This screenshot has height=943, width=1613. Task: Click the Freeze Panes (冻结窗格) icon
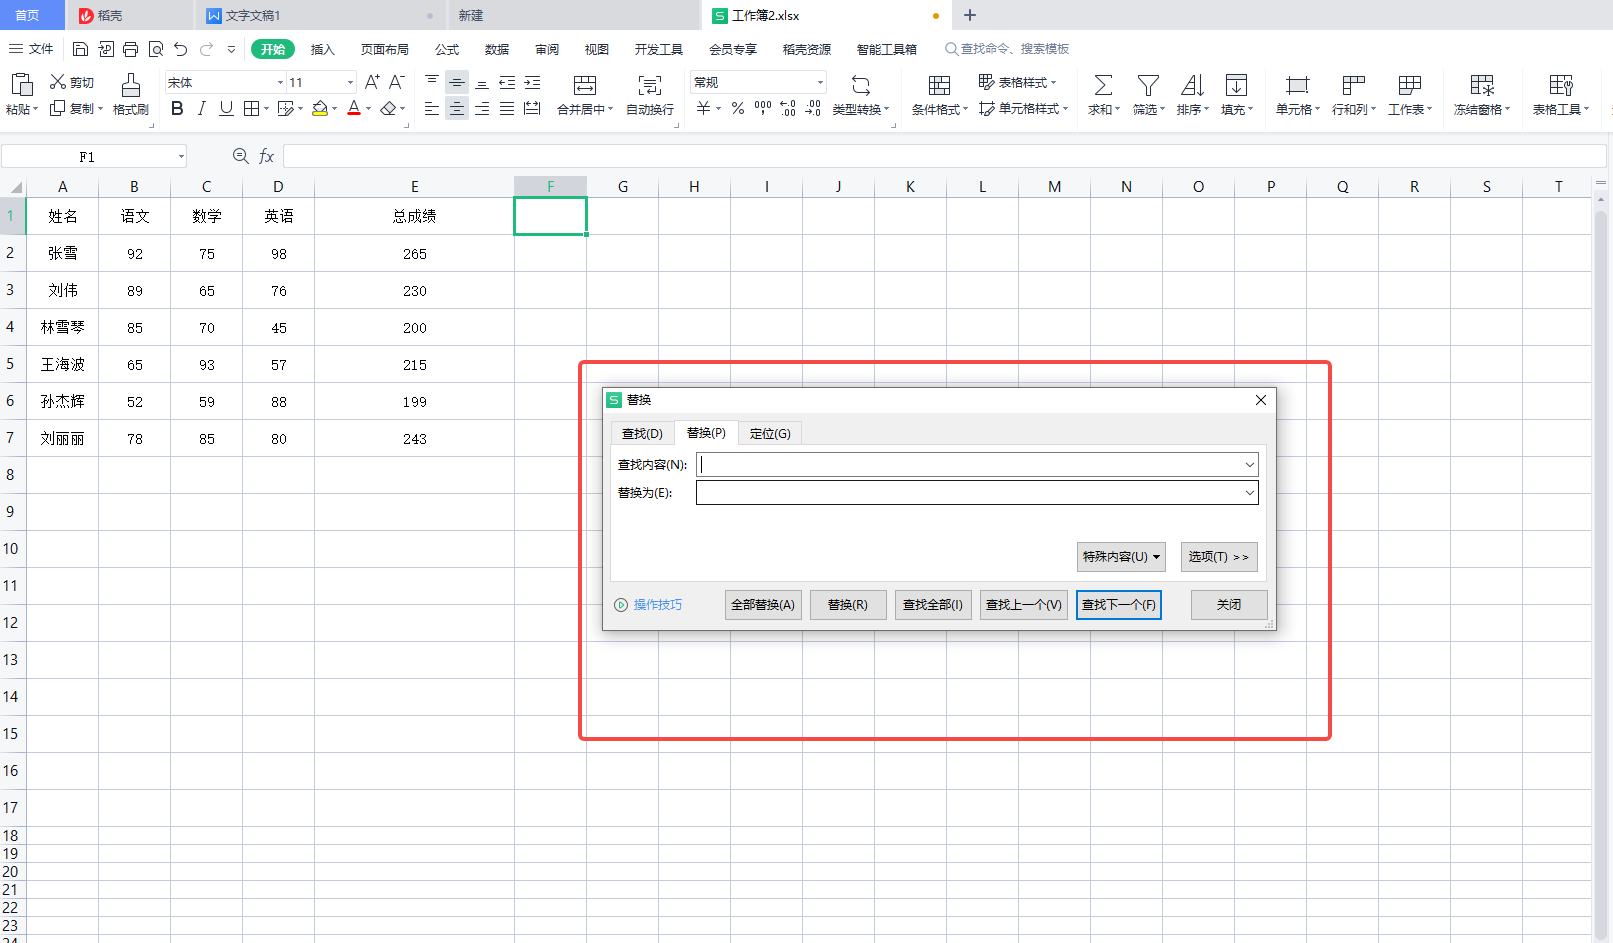pyautogui.click(x=1482, y=85)
